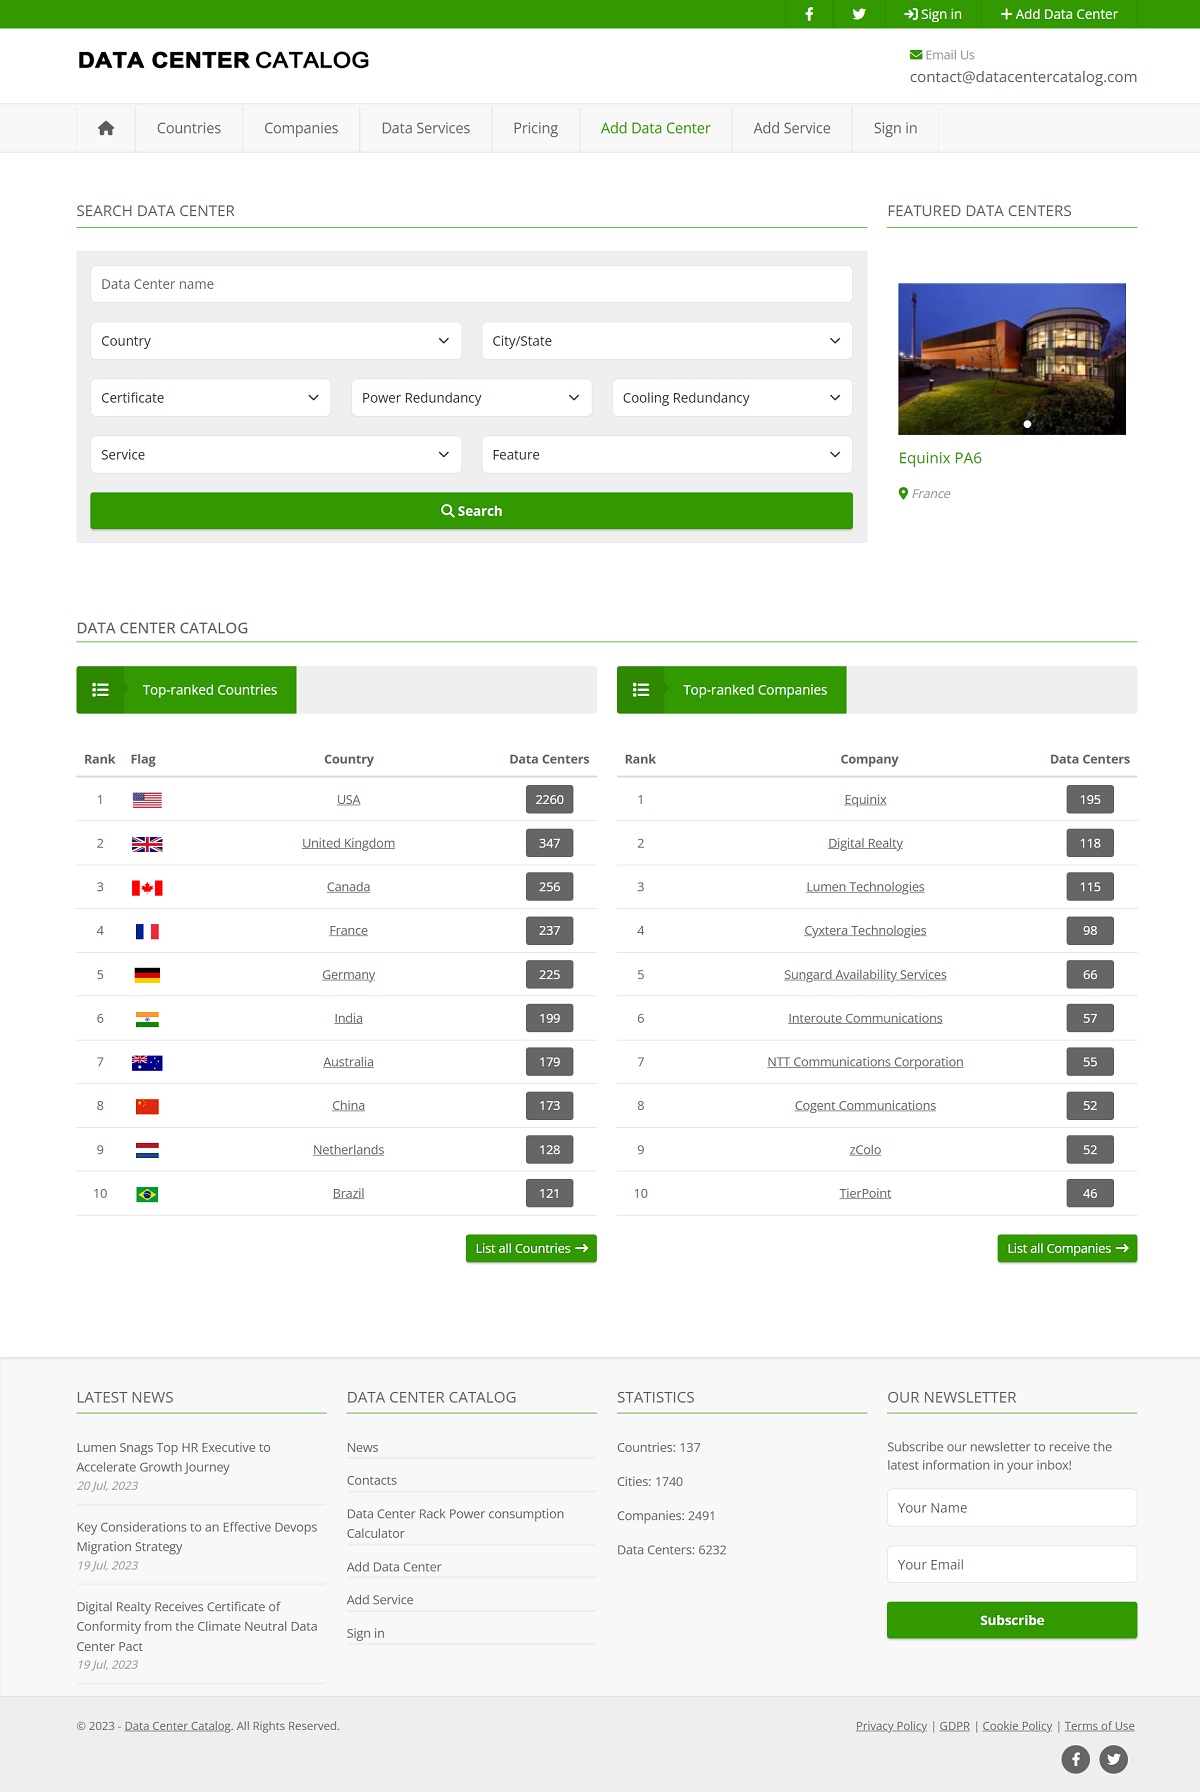Screen dimensions: 1200x1792
Task: Select the carousel dot on featured image
Action: tap(1027, 424)
